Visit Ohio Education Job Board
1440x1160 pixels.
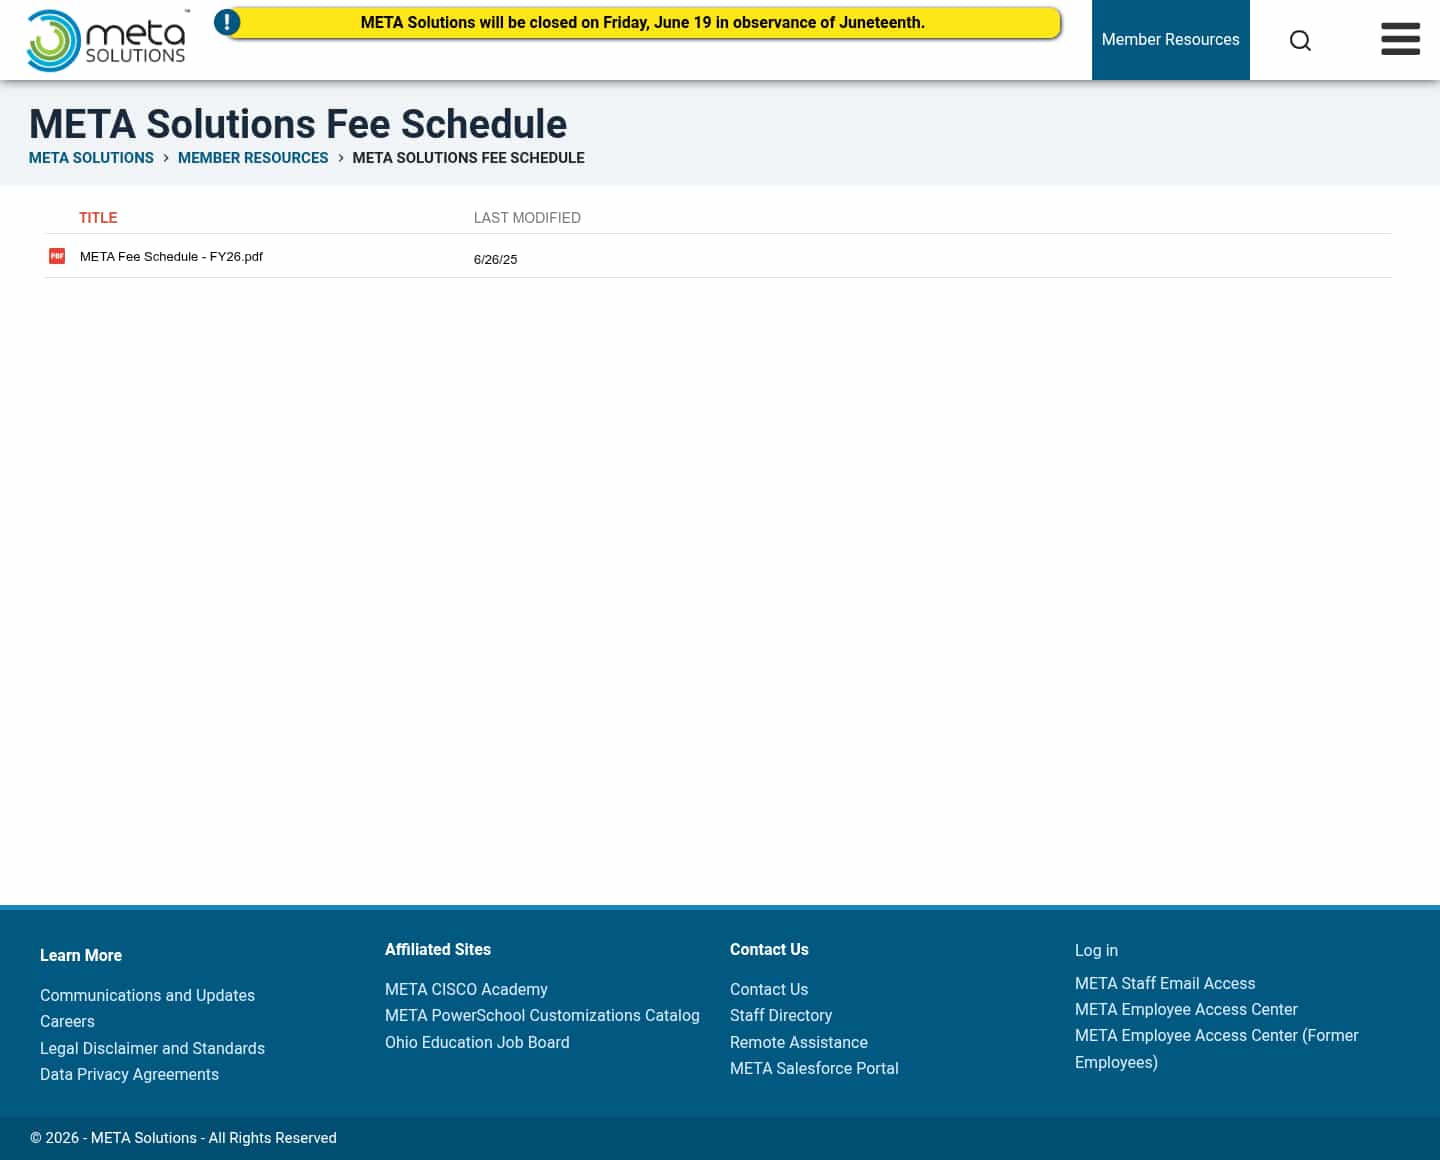[x=477, y=1043]
